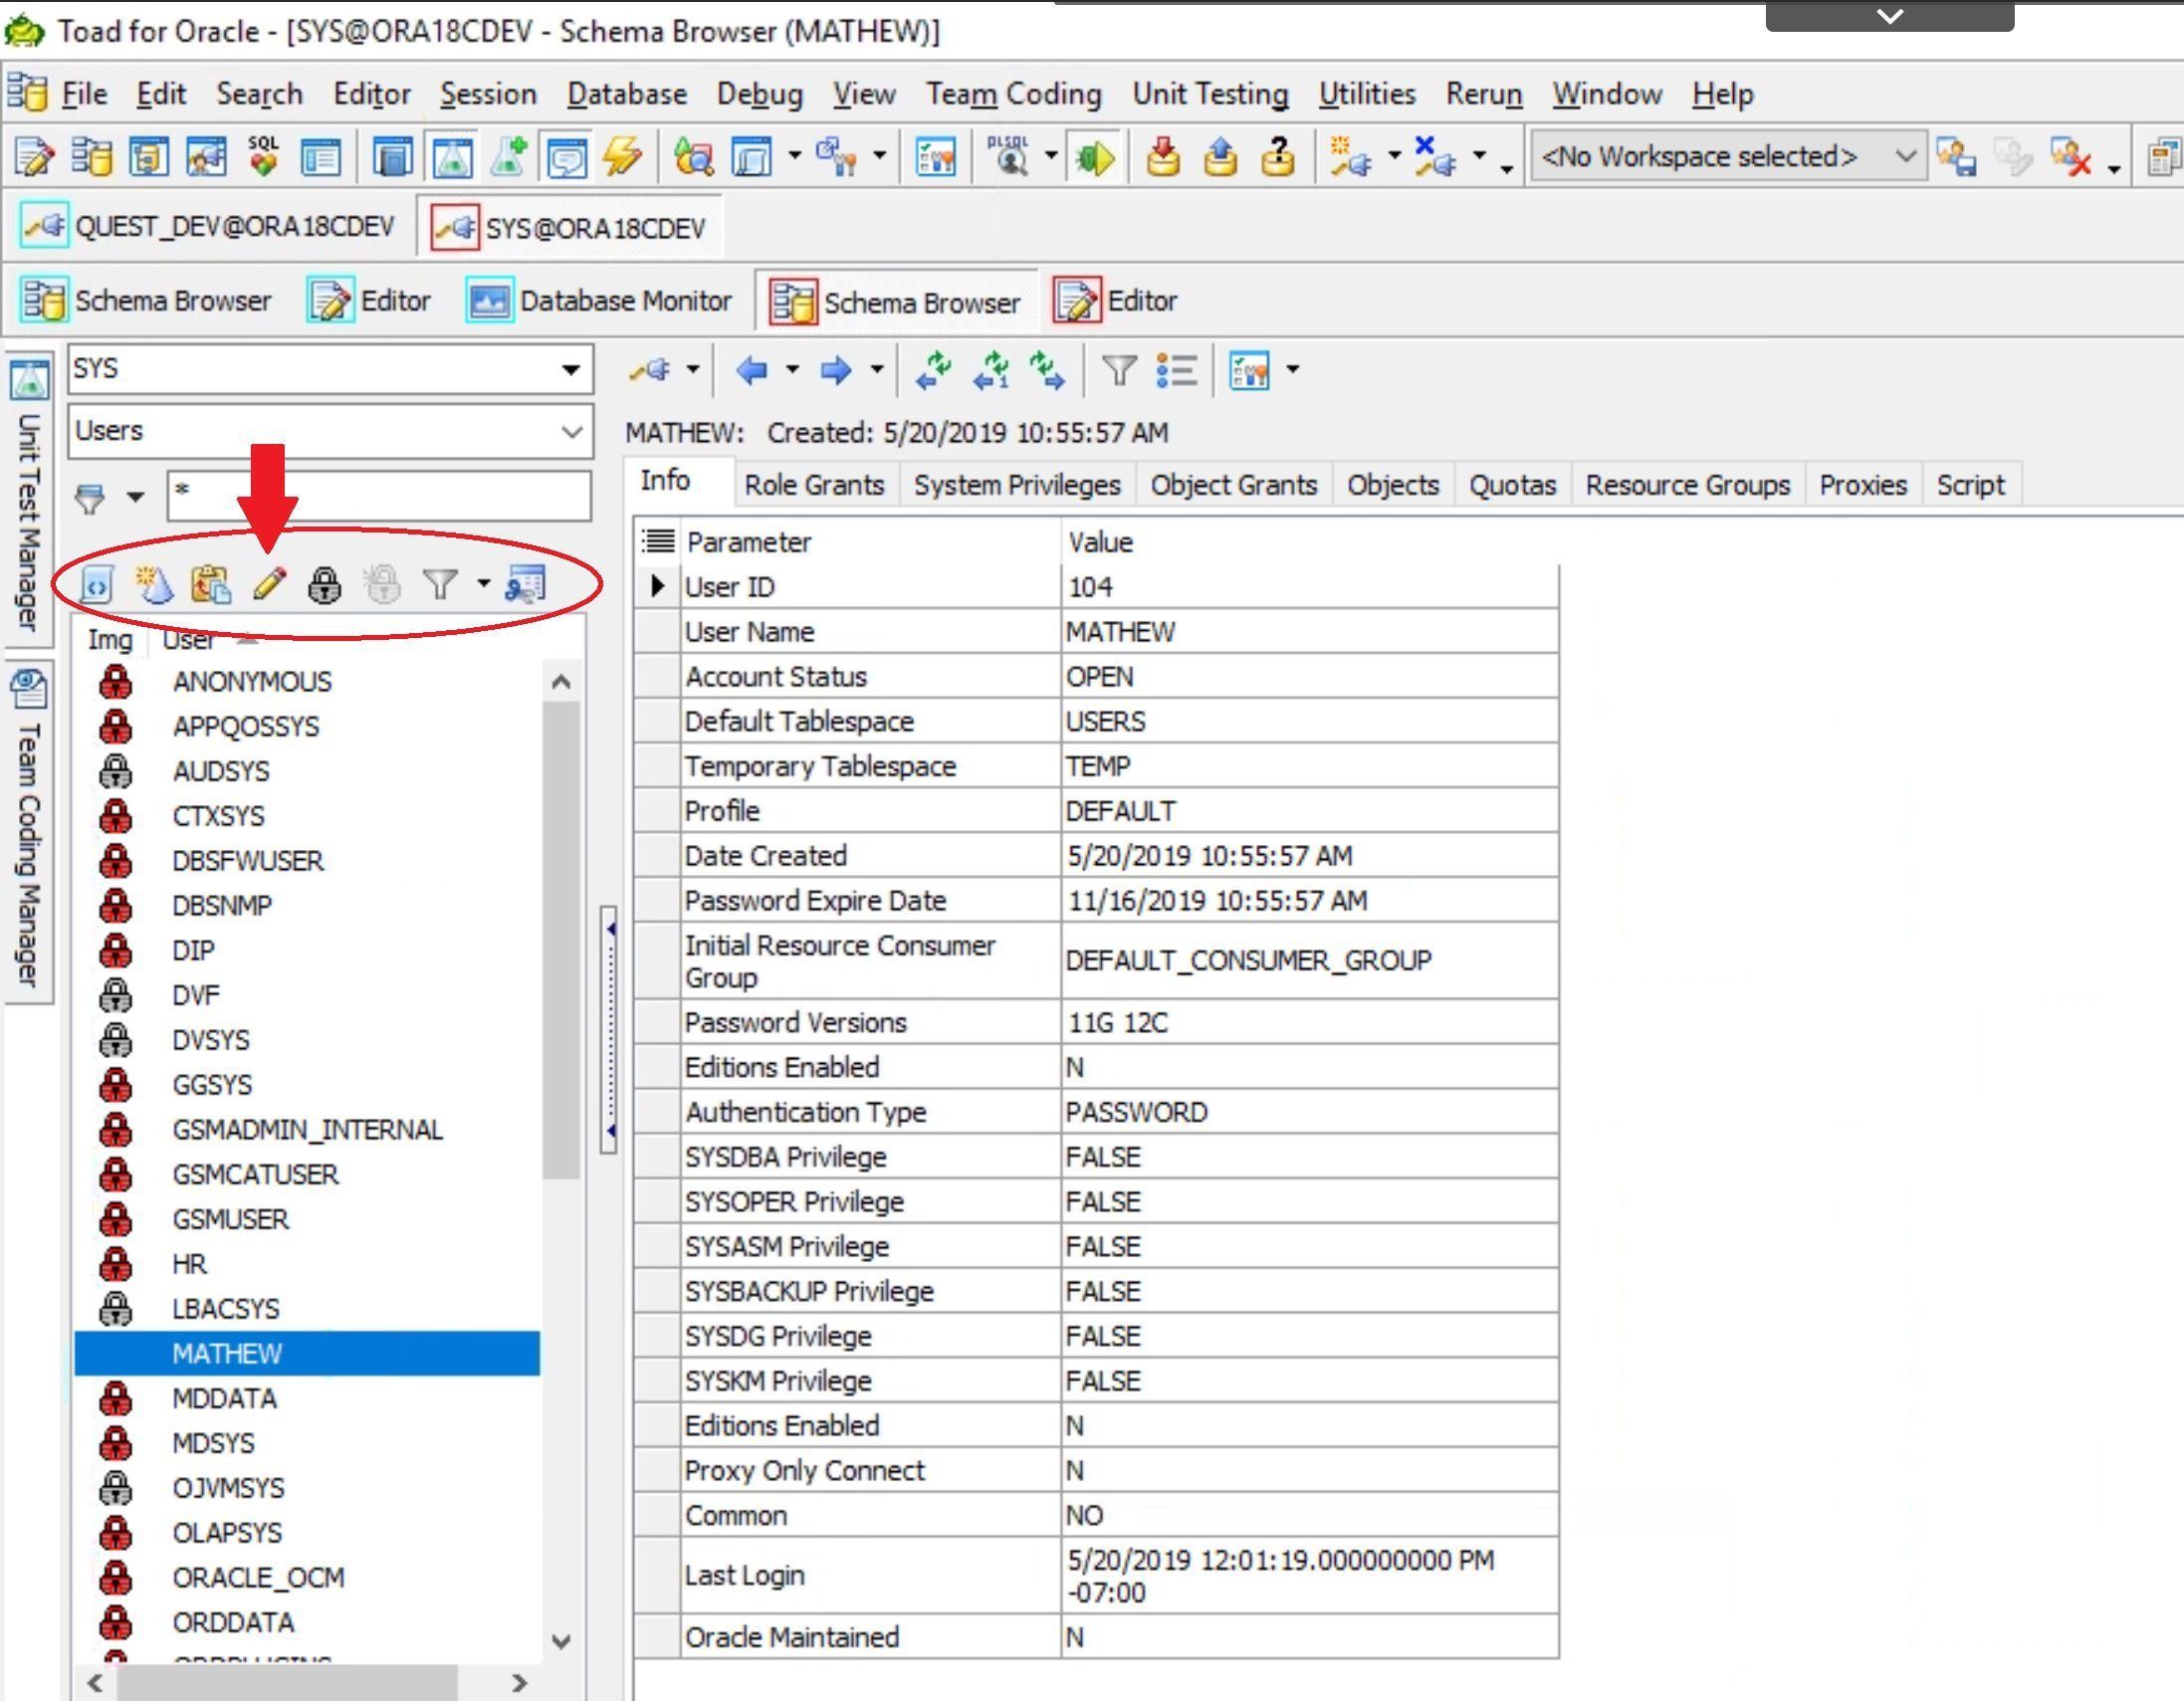This screenshot has height=1701, width=2184.
Task: Select the MATHEW user row
Action: (307, 1353)
